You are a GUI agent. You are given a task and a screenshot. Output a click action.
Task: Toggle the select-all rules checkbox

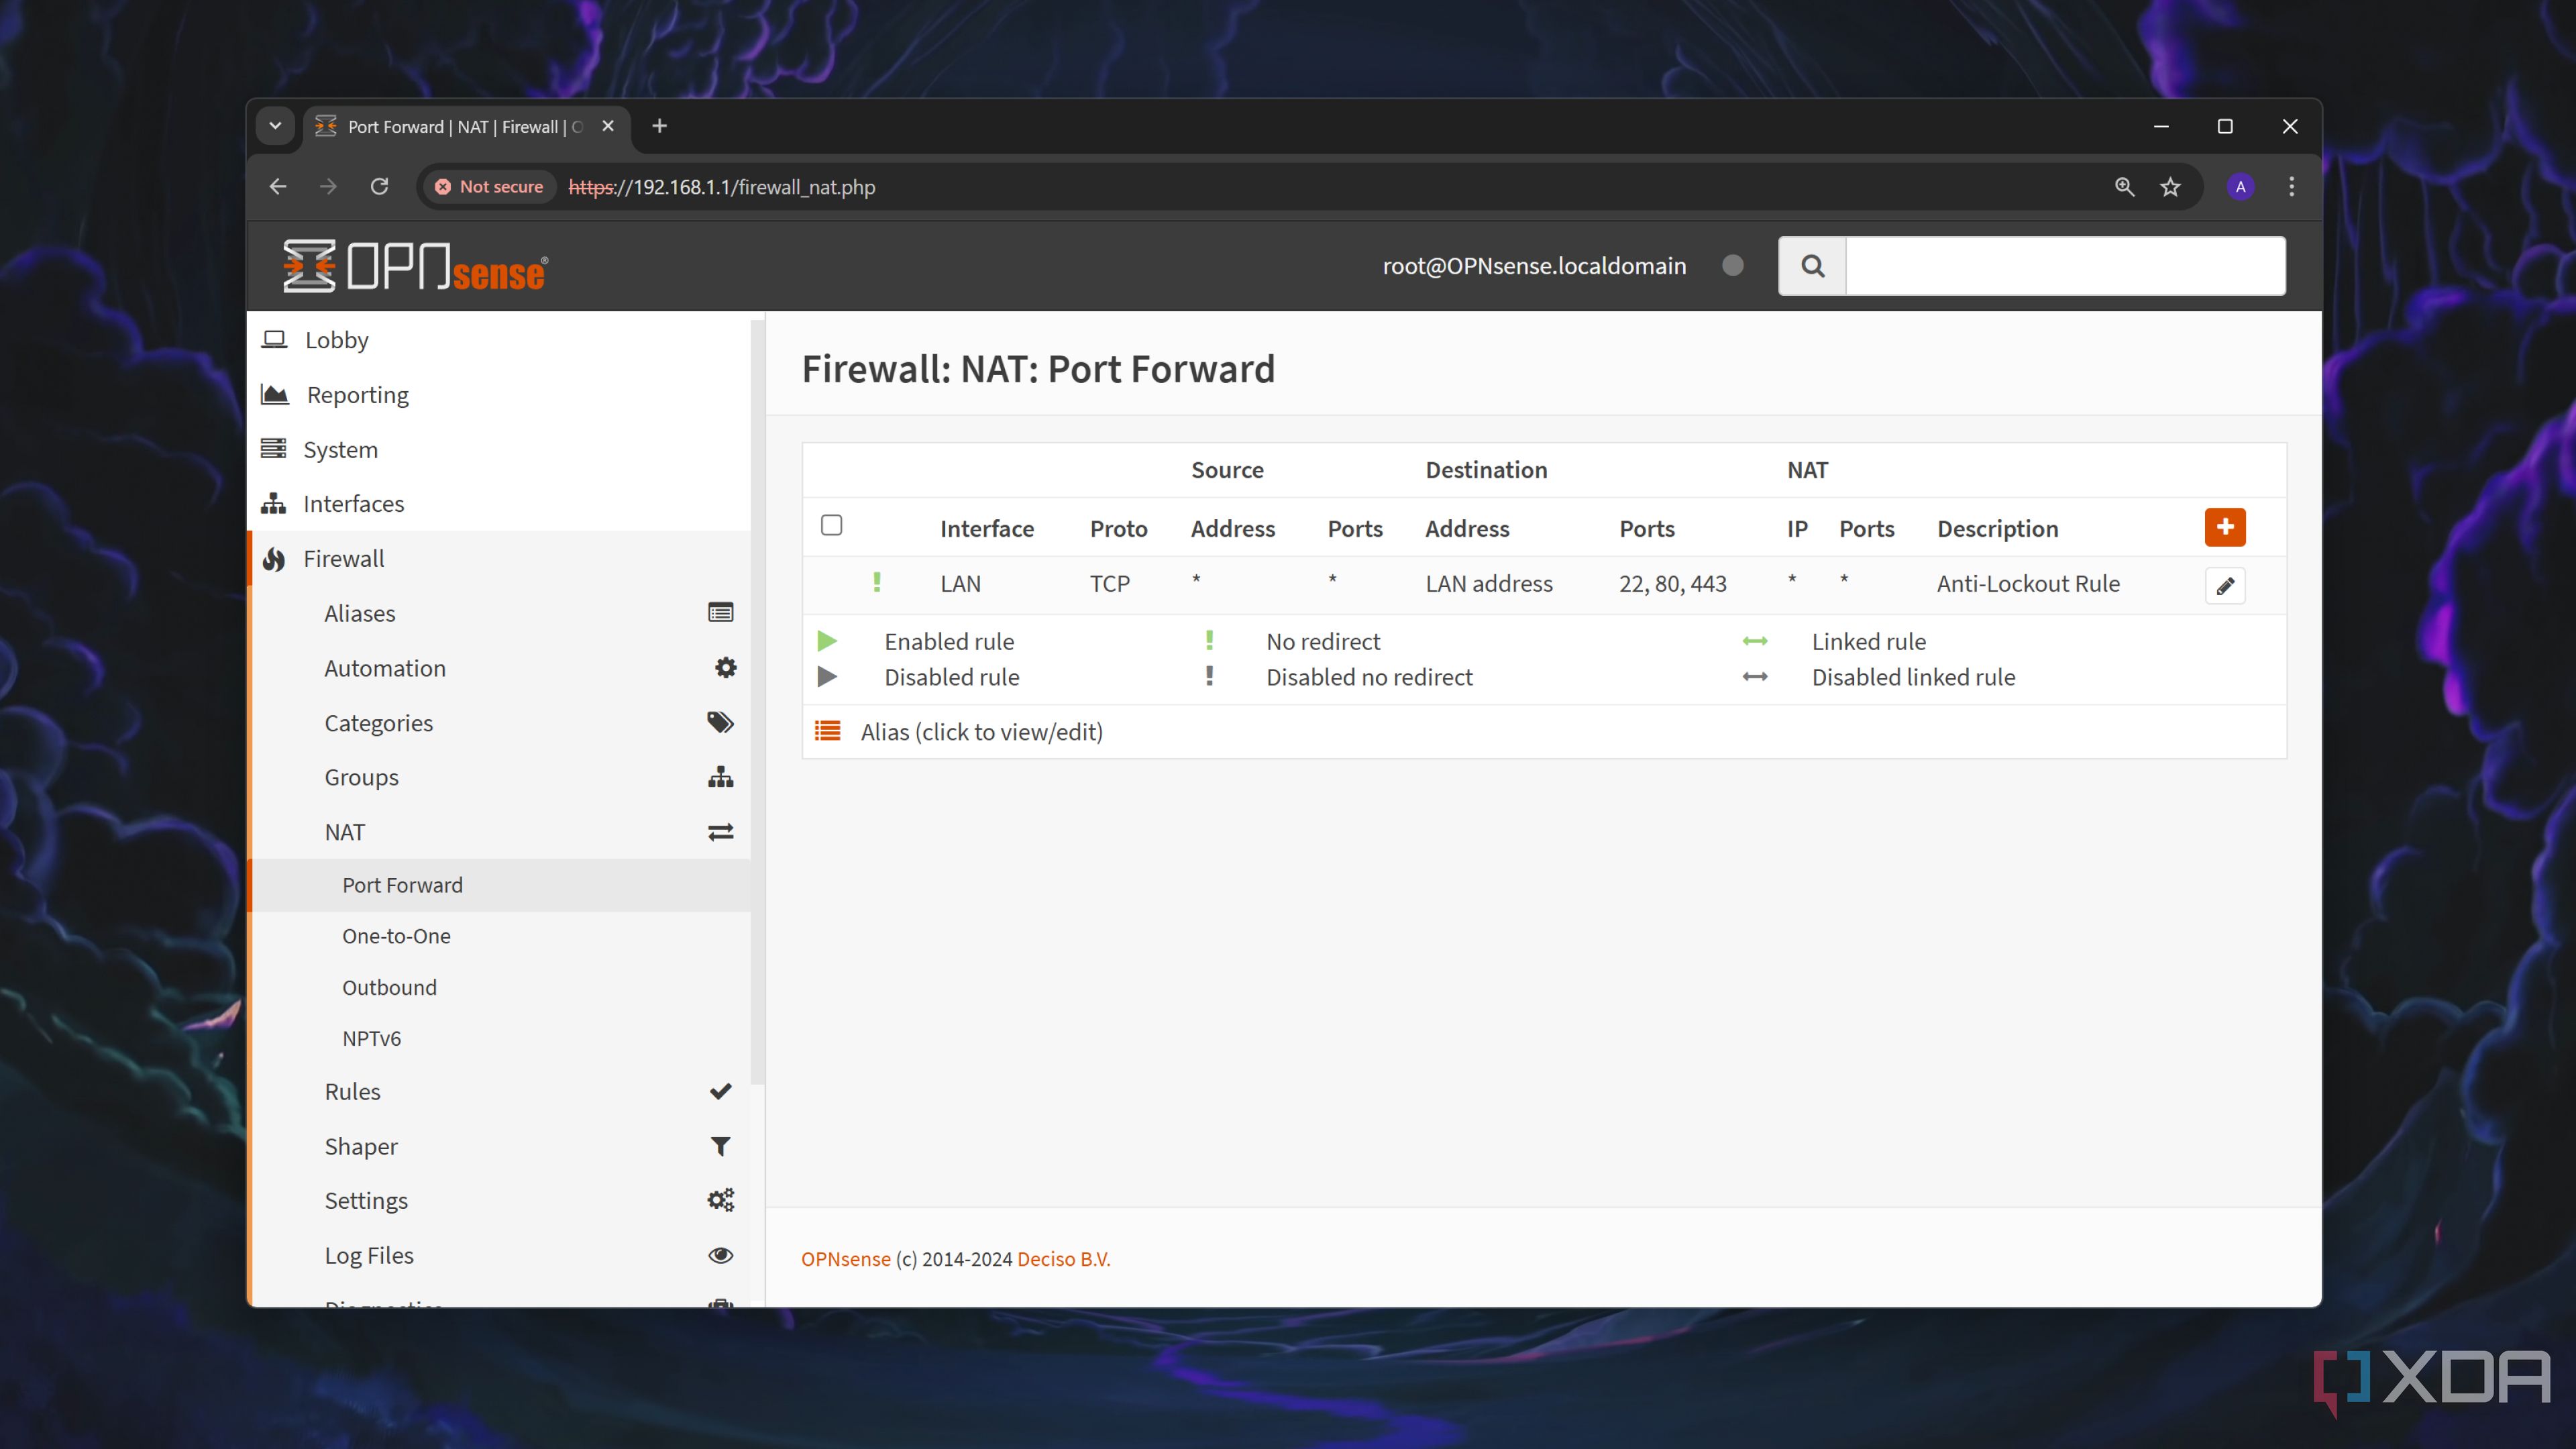click(x=831, y=526)
